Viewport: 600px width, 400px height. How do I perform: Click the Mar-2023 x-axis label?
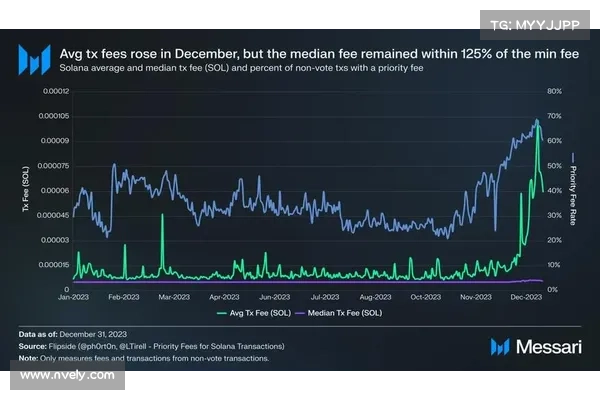pos(174,297)
